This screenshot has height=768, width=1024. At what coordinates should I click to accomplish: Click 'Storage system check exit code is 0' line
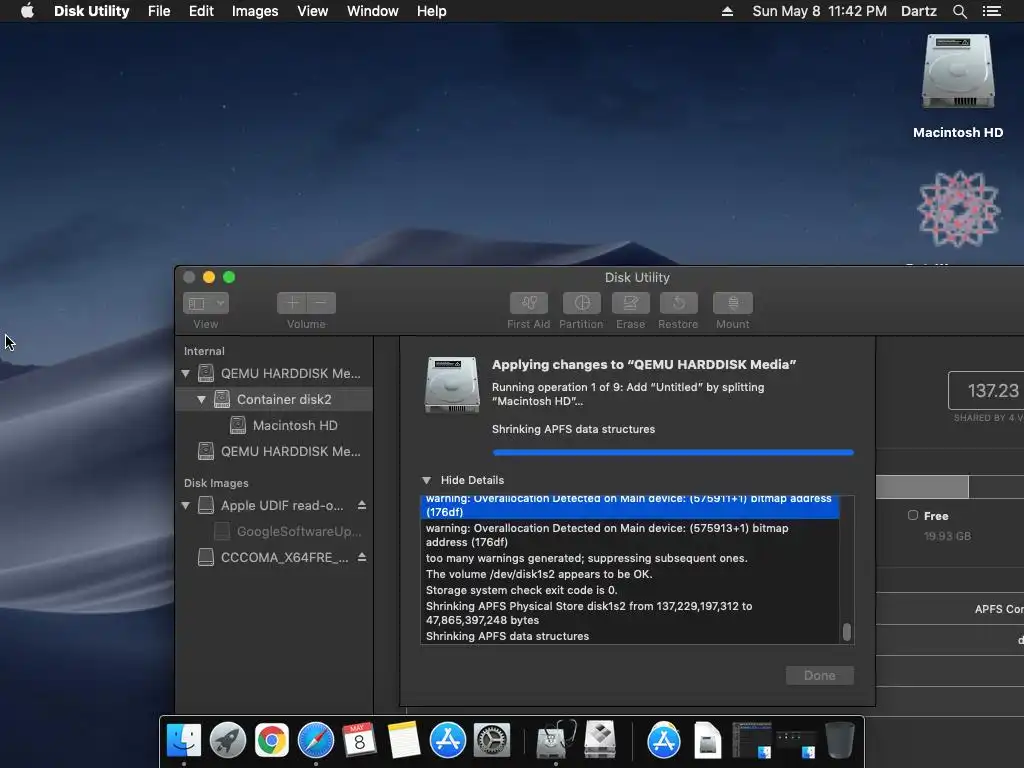(x=521, y=590)
